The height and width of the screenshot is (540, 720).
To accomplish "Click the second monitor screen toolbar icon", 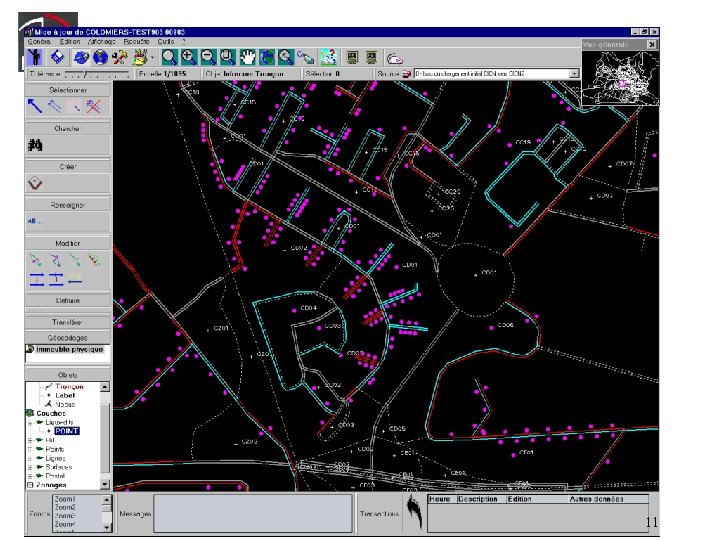I will pos(371,58).
